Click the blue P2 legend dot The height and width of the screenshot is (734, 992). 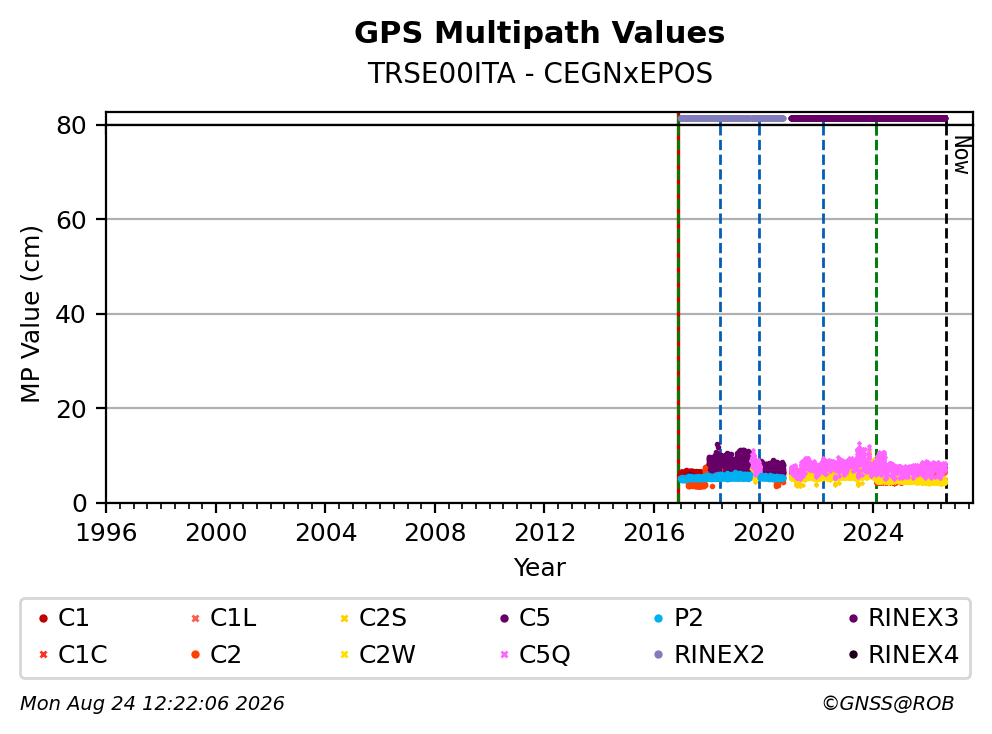pyautogui.click(x=659, y=618)
